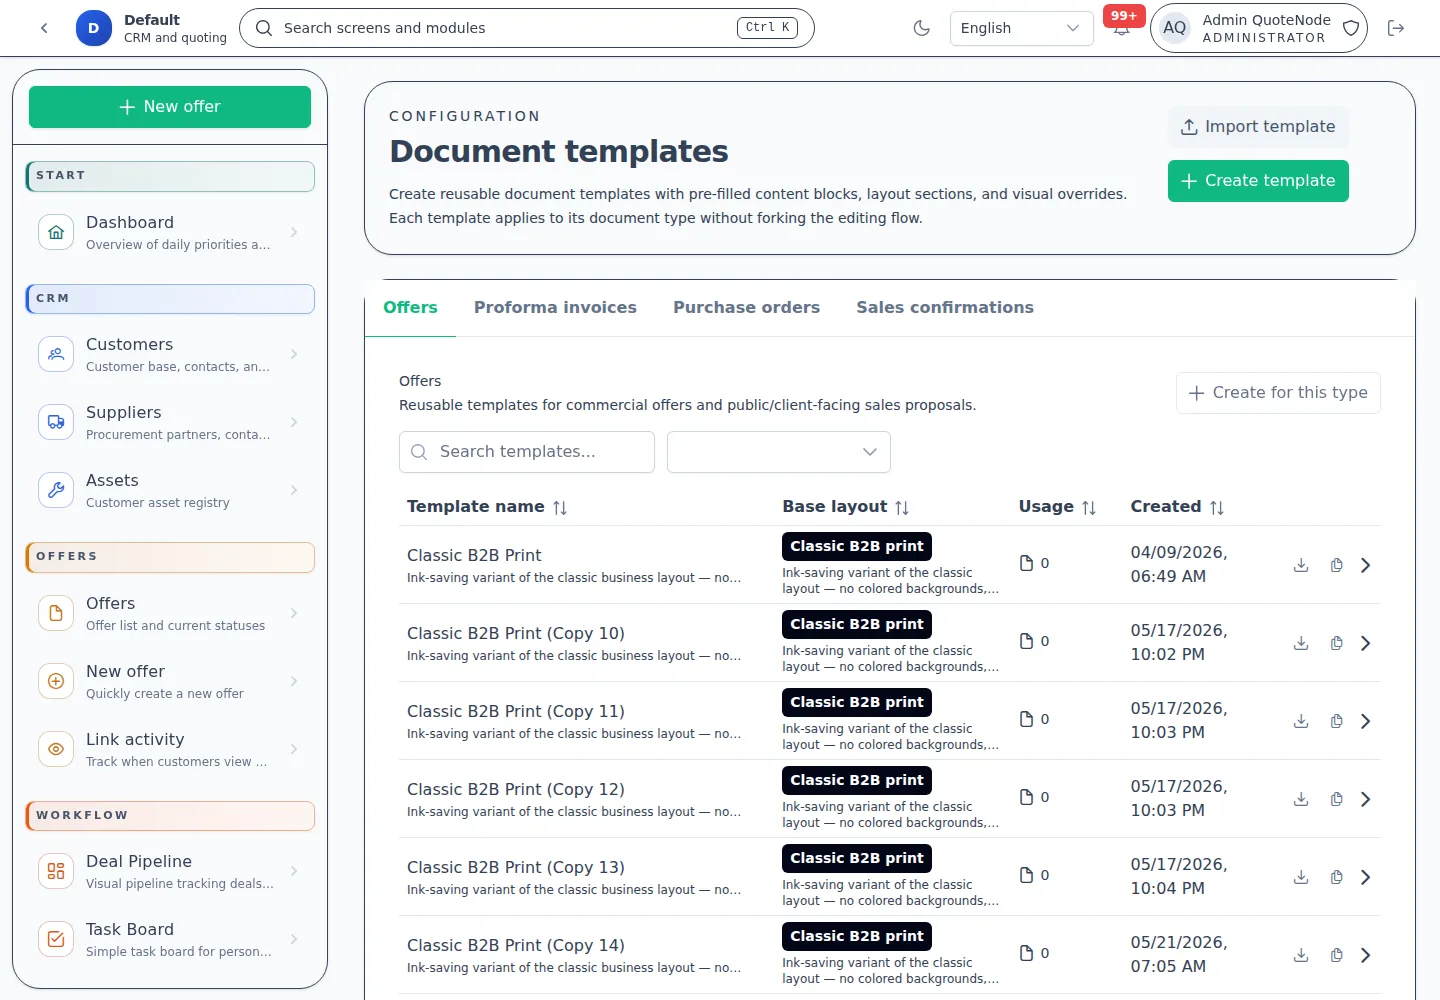Duplicate Classic B2B Print (Copy 11)
The height and width of the screenshot is (1000, 1440).
click(x=1336, y=721)
